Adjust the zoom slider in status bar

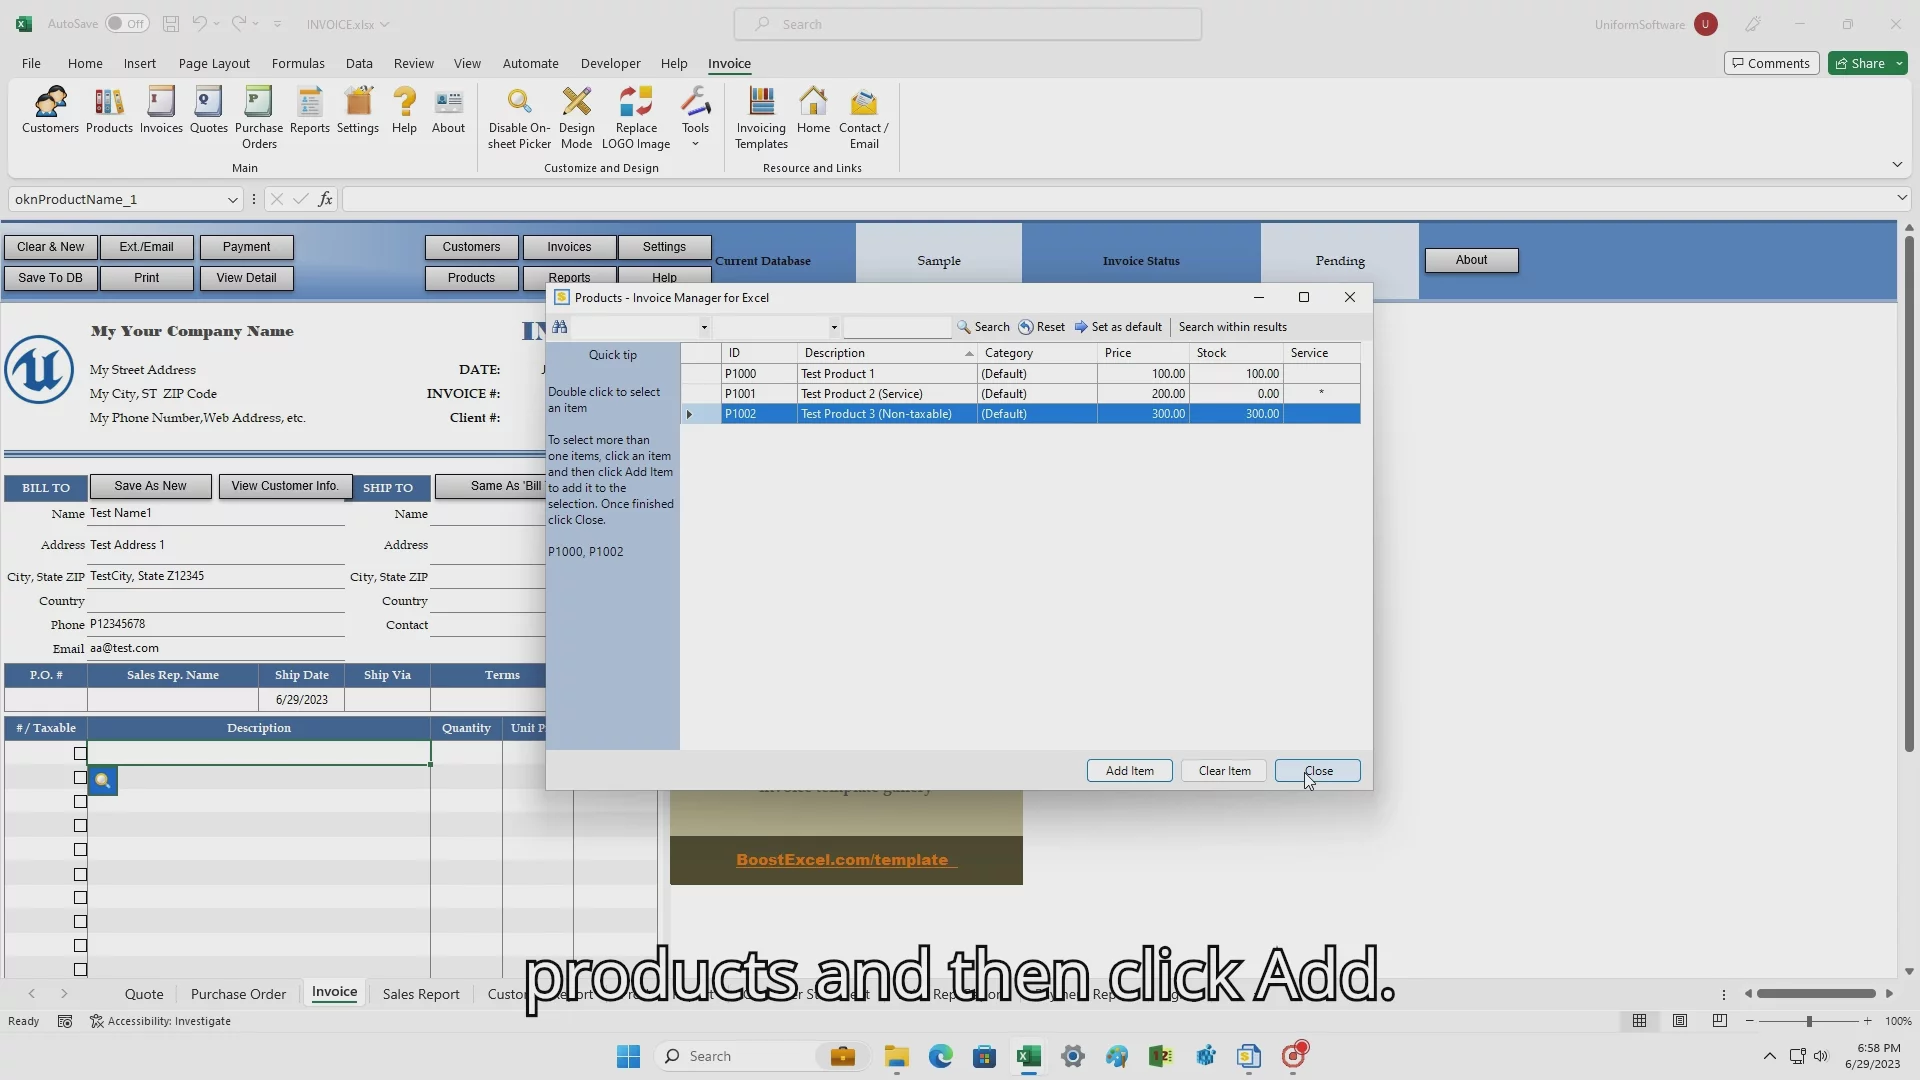1808,1021
